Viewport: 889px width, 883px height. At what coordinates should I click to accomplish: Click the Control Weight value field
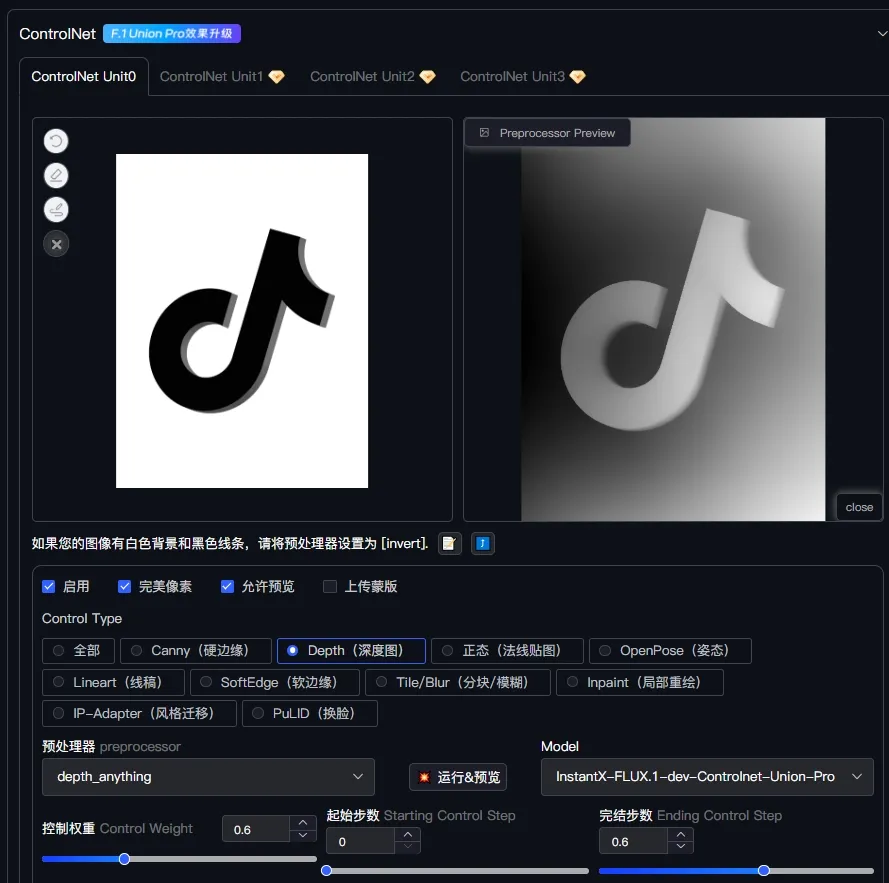(x=256, y=829)
